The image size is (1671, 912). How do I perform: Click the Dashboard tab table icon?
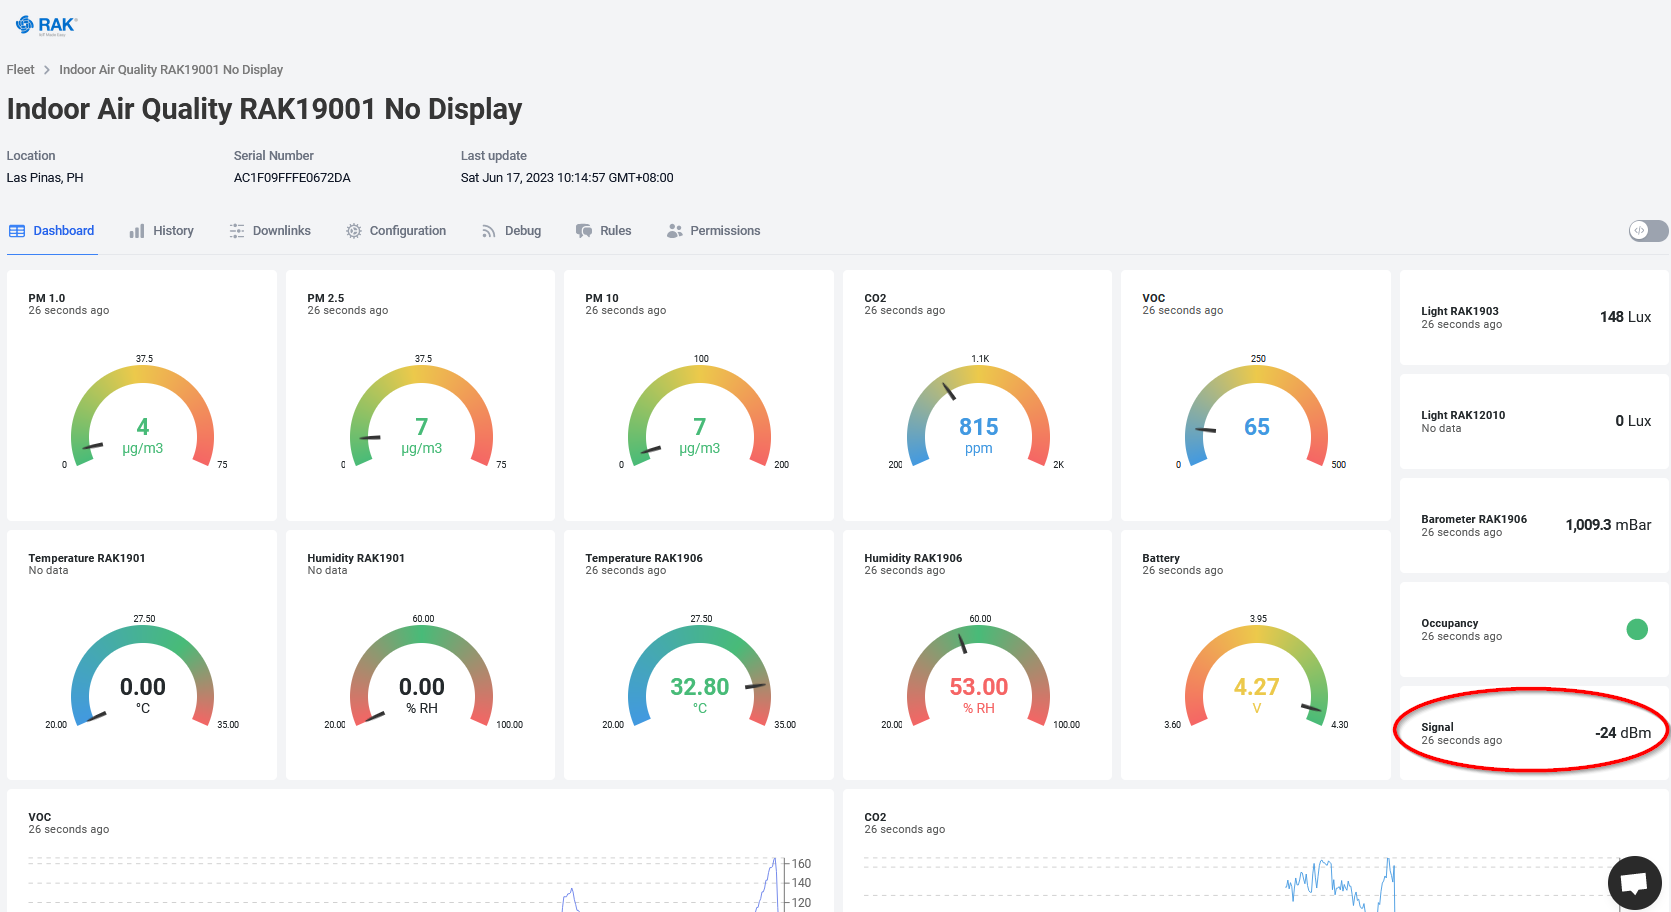[x=17, y=231]
